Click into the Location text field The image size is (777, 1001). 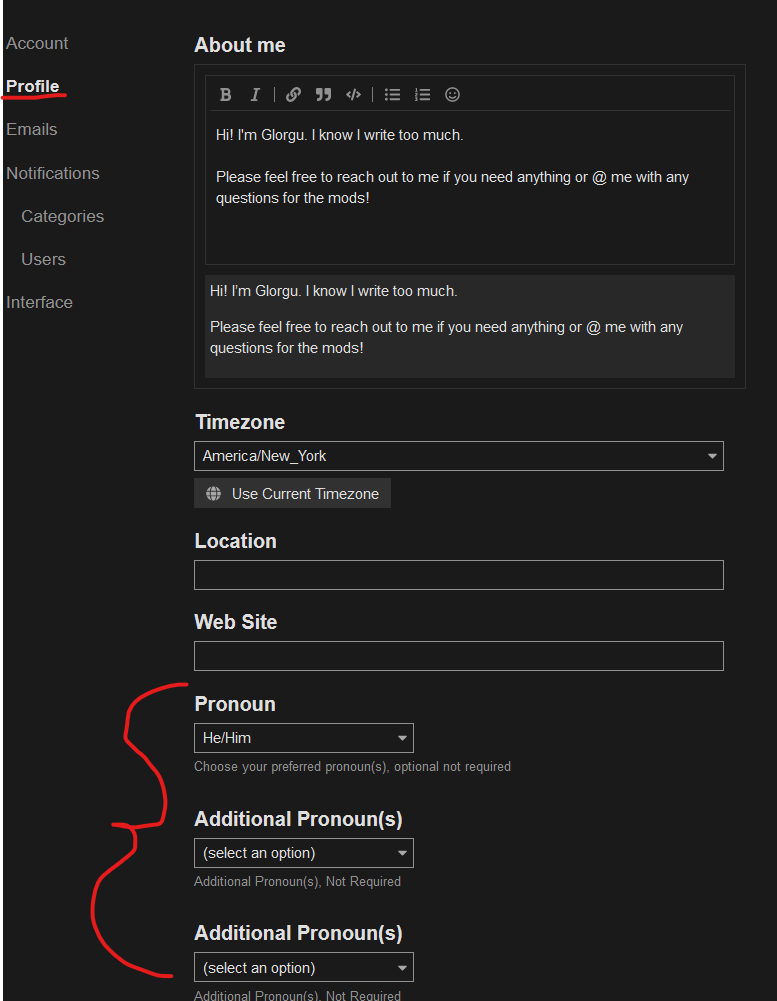pos(458,575)
